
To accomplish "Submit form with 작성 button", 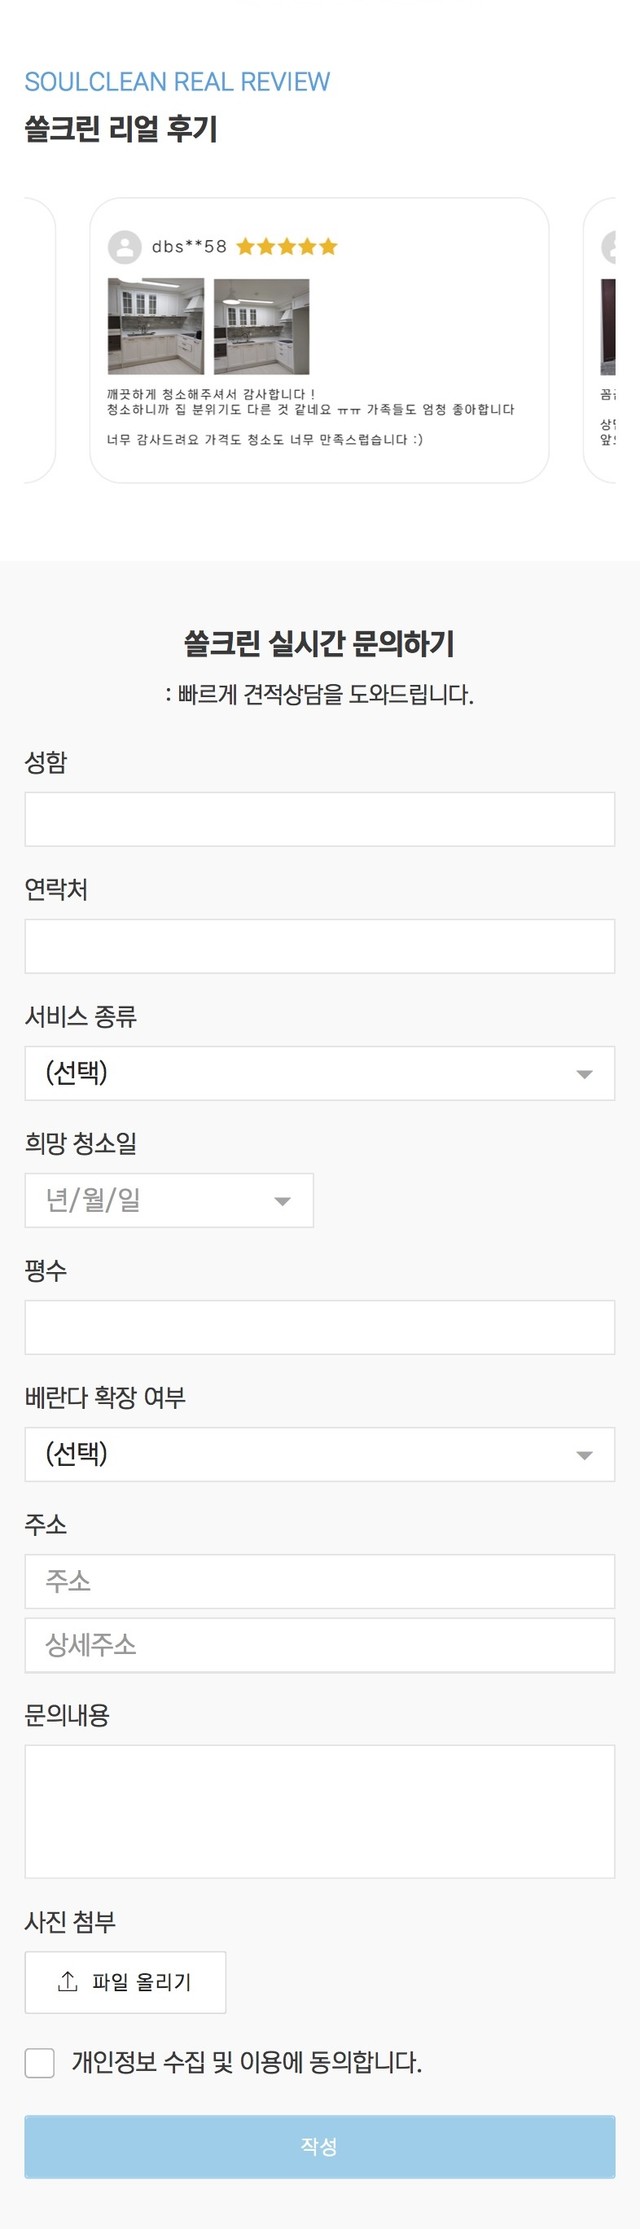I will [319, 2146].
